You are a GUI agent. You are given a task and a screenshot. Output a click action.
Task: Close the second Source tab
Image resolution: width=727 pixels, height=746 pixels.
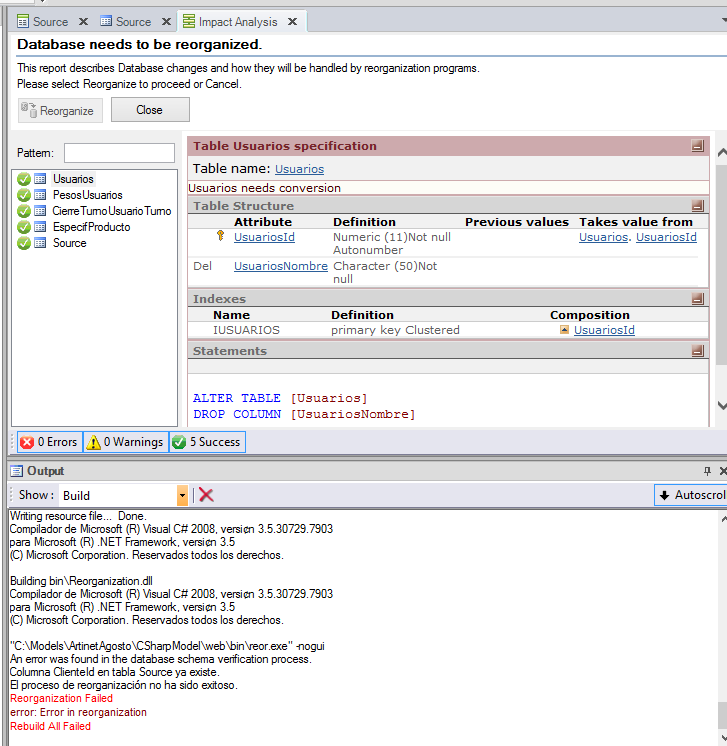click(166, 22)
